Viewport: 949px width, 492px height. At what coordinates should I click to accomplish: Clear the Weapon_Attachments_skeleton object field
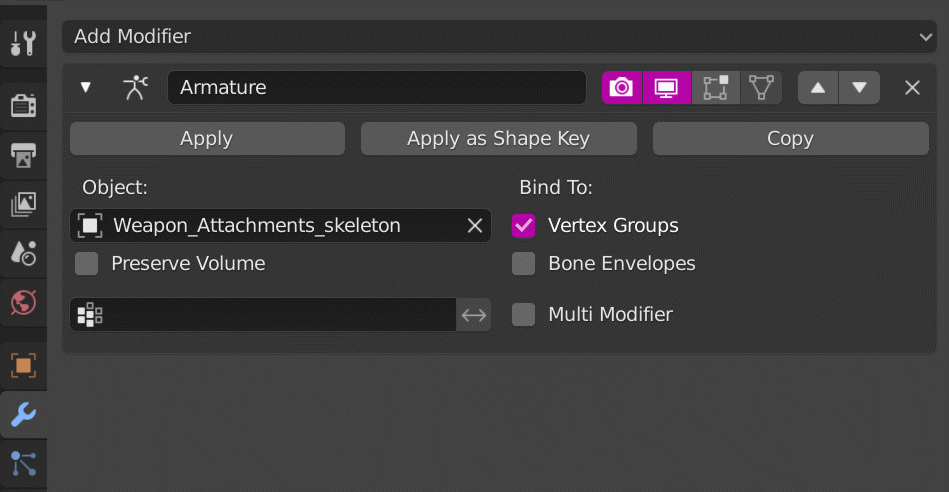[x=475, y=226]
